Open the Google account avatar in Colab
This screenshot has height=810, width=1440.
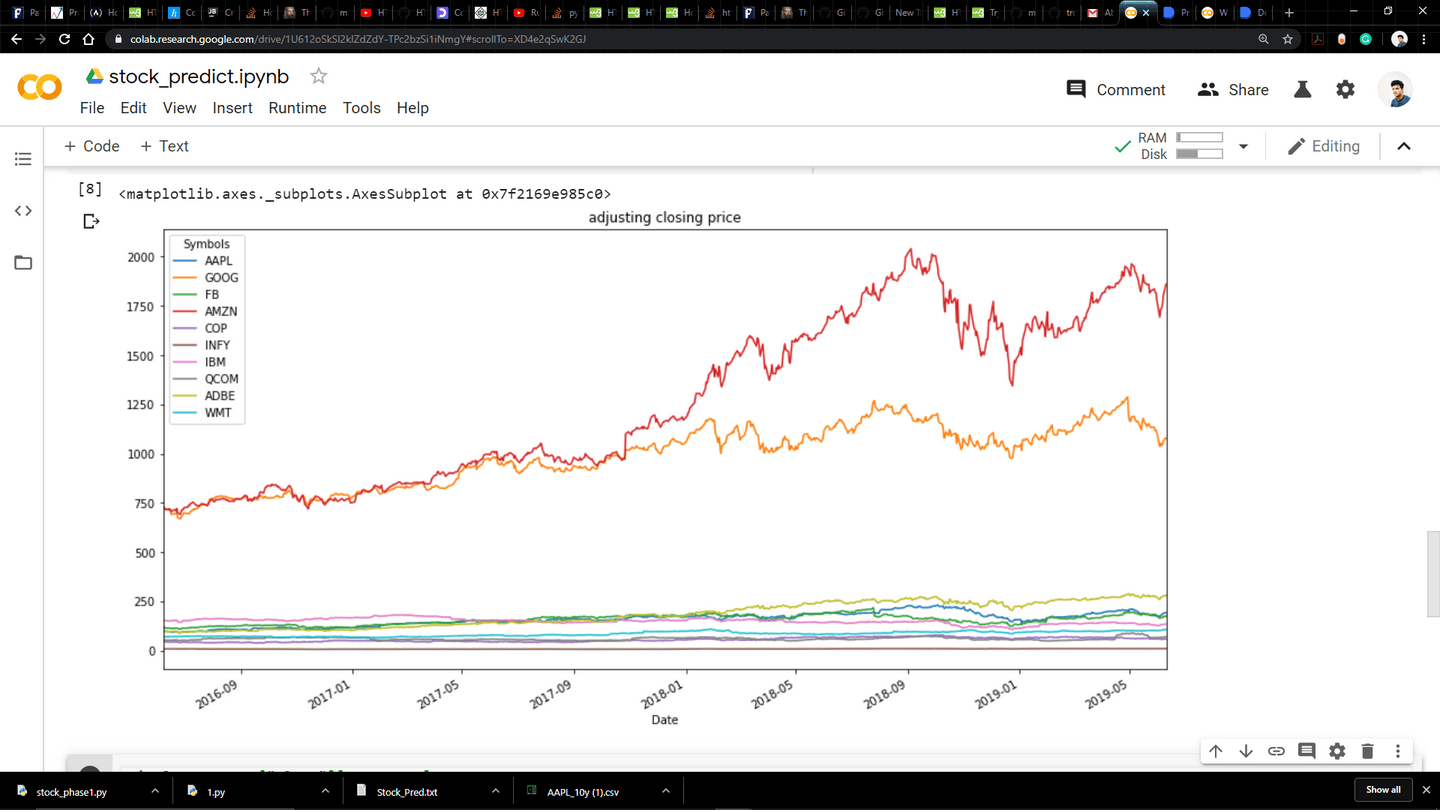[1396, 89]
